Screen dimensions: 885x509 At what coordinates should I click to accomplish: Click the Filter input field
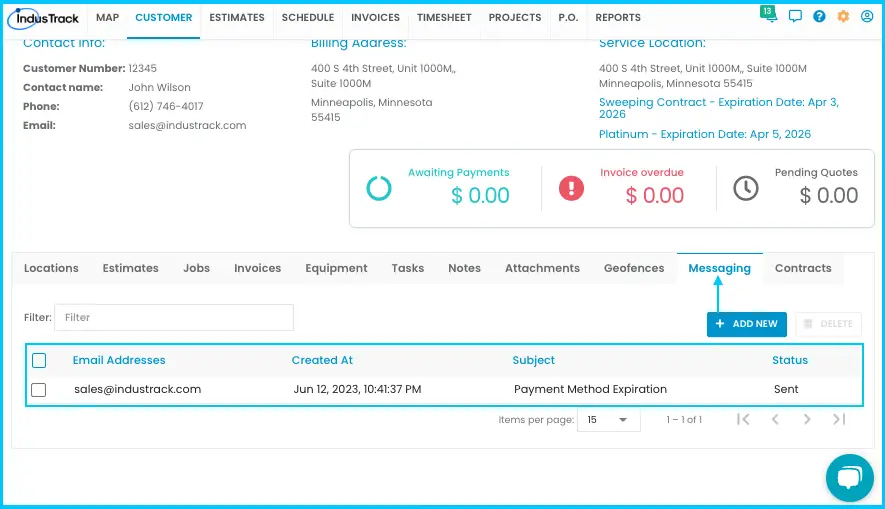(174, 318)
